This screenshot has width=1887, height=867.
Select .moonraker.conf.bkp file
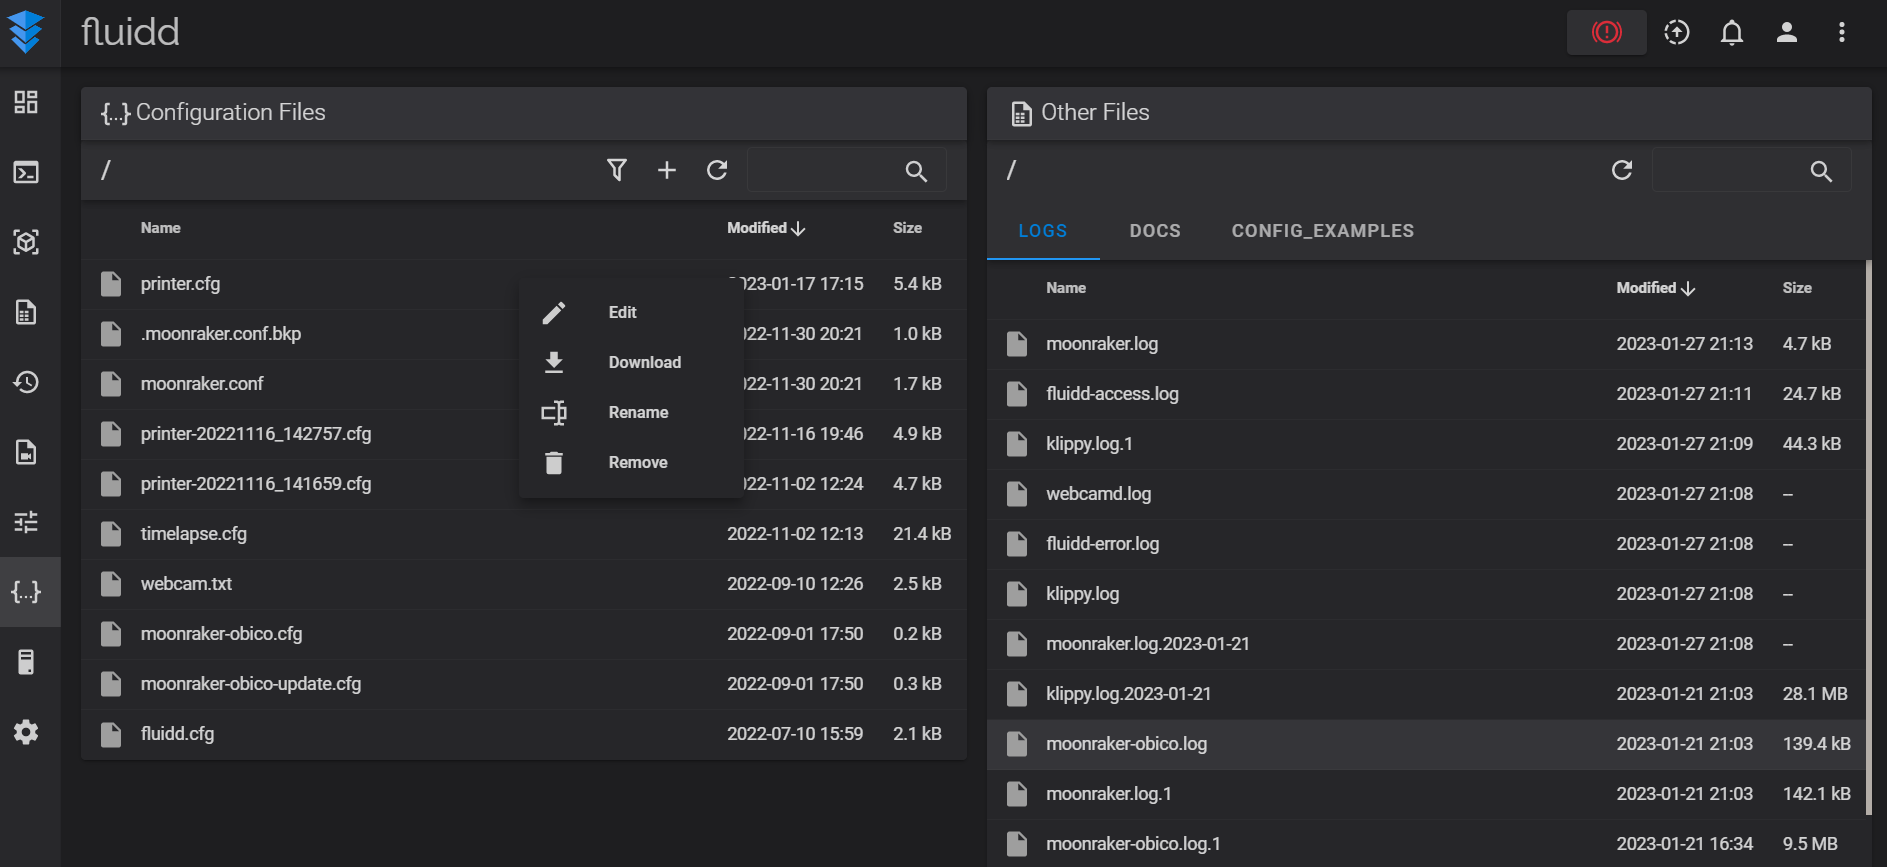pos(524,334)
